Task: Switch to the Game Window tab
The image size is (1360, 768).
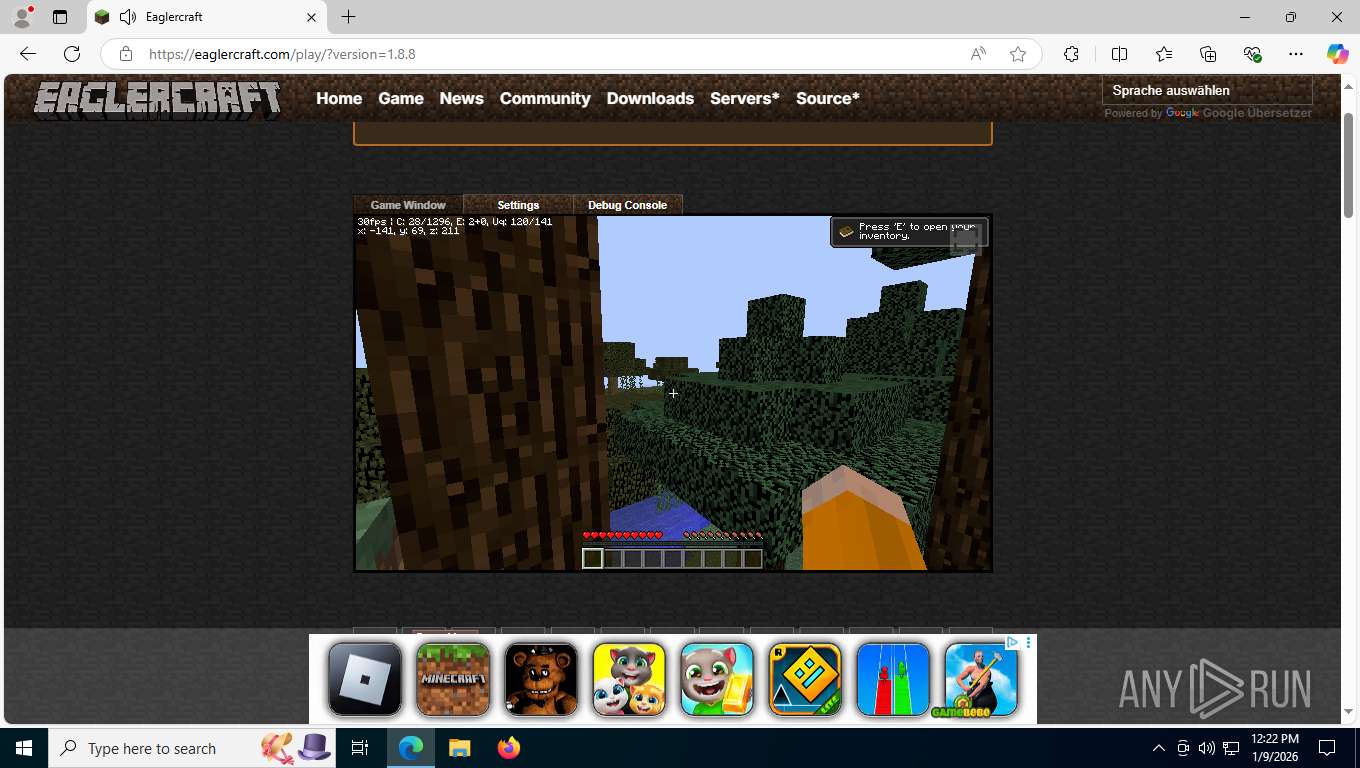Action: pyautogui.click(x=408, y=205)
